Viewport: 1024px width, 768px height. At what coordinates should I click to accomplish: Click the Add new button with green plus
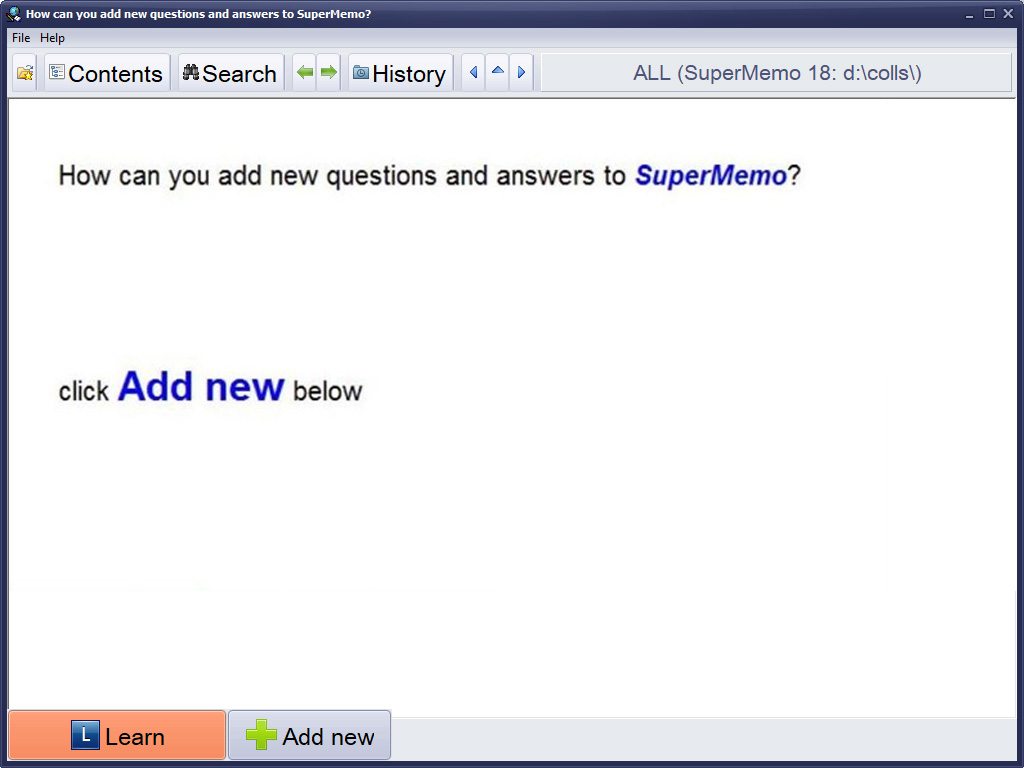[310, 737]
